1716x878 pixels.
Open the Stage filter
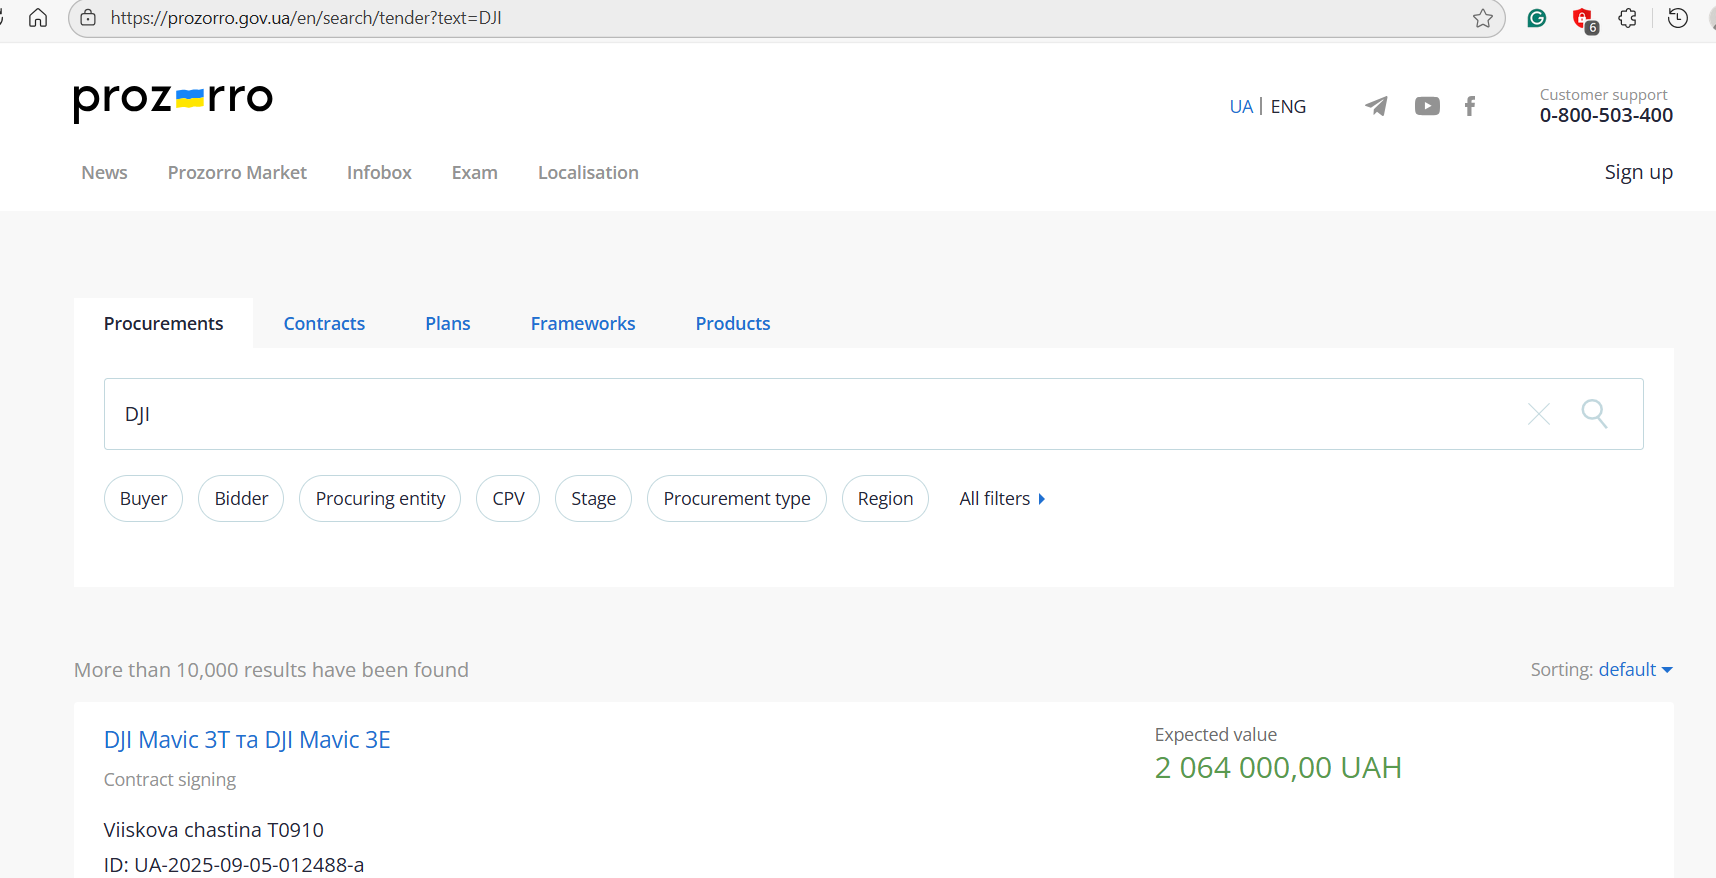pos(593,498)
